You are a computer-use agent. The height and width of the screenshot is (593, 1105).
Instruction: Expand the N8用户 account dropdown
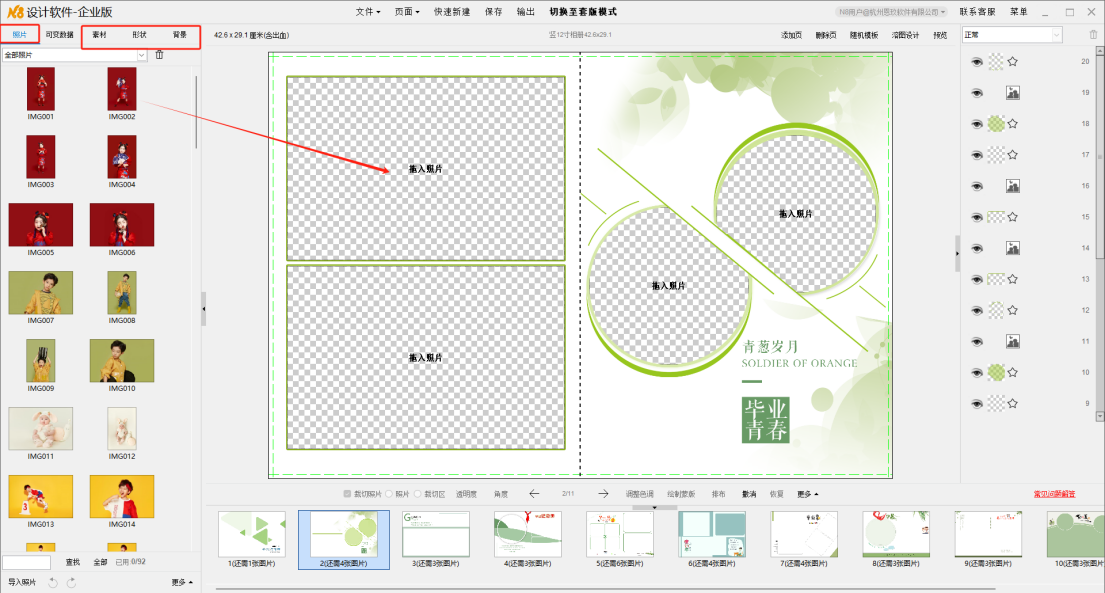click(x=891, y=12)
